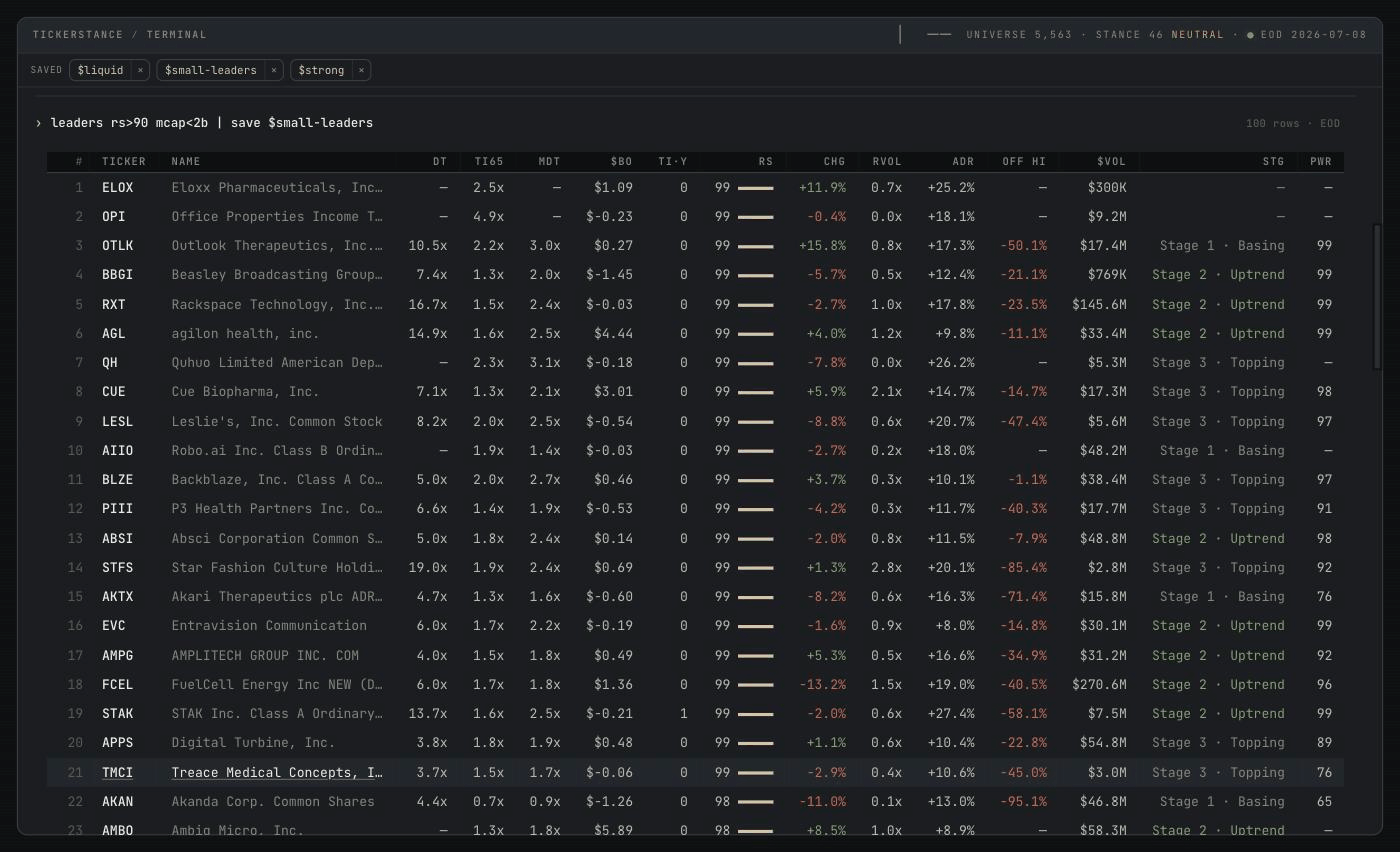Click the $270.6M volume for FCEL

point(1099,684)
